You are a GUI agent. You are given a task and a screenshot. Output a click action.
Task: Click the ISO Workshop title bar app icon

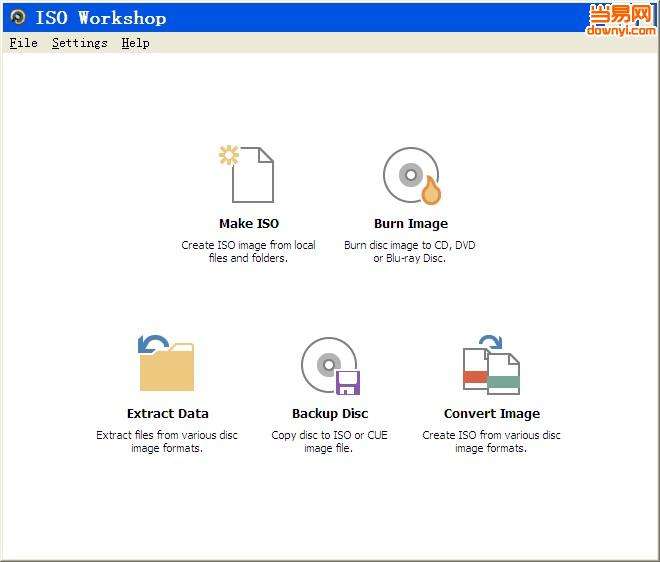pyautogui.click(x=18, y=17)
